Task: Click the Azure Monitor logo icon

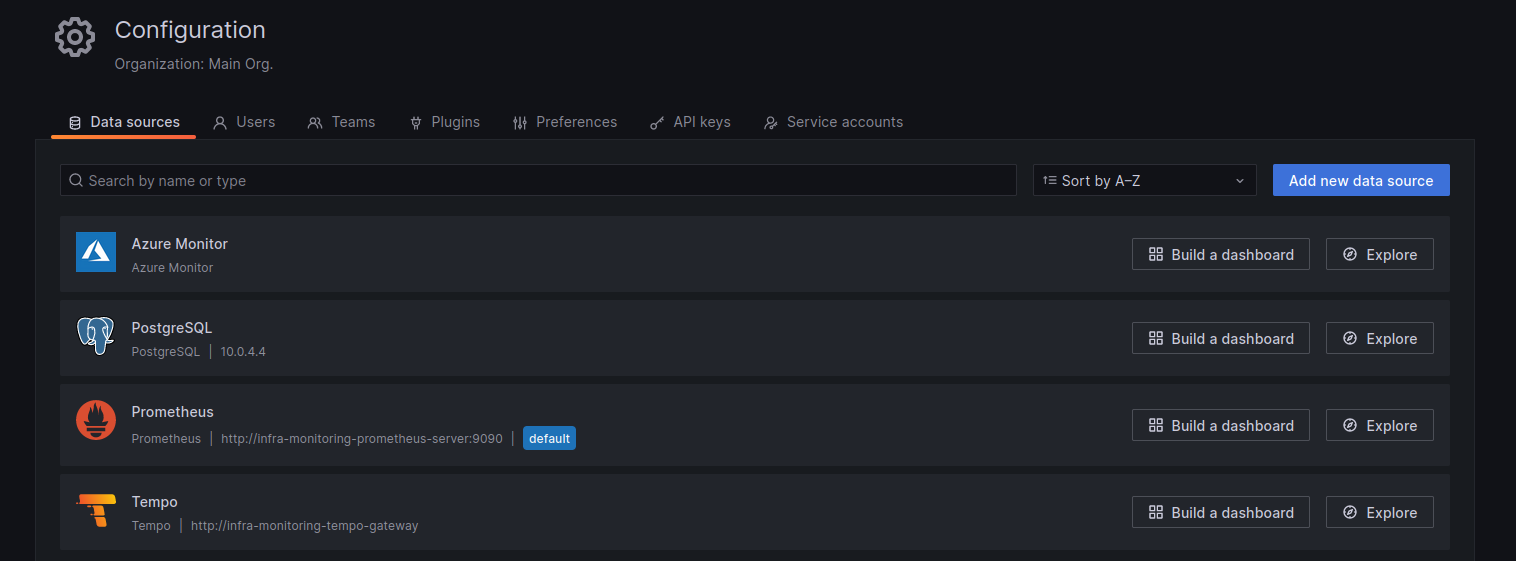Action: click(x=96, y=252)
